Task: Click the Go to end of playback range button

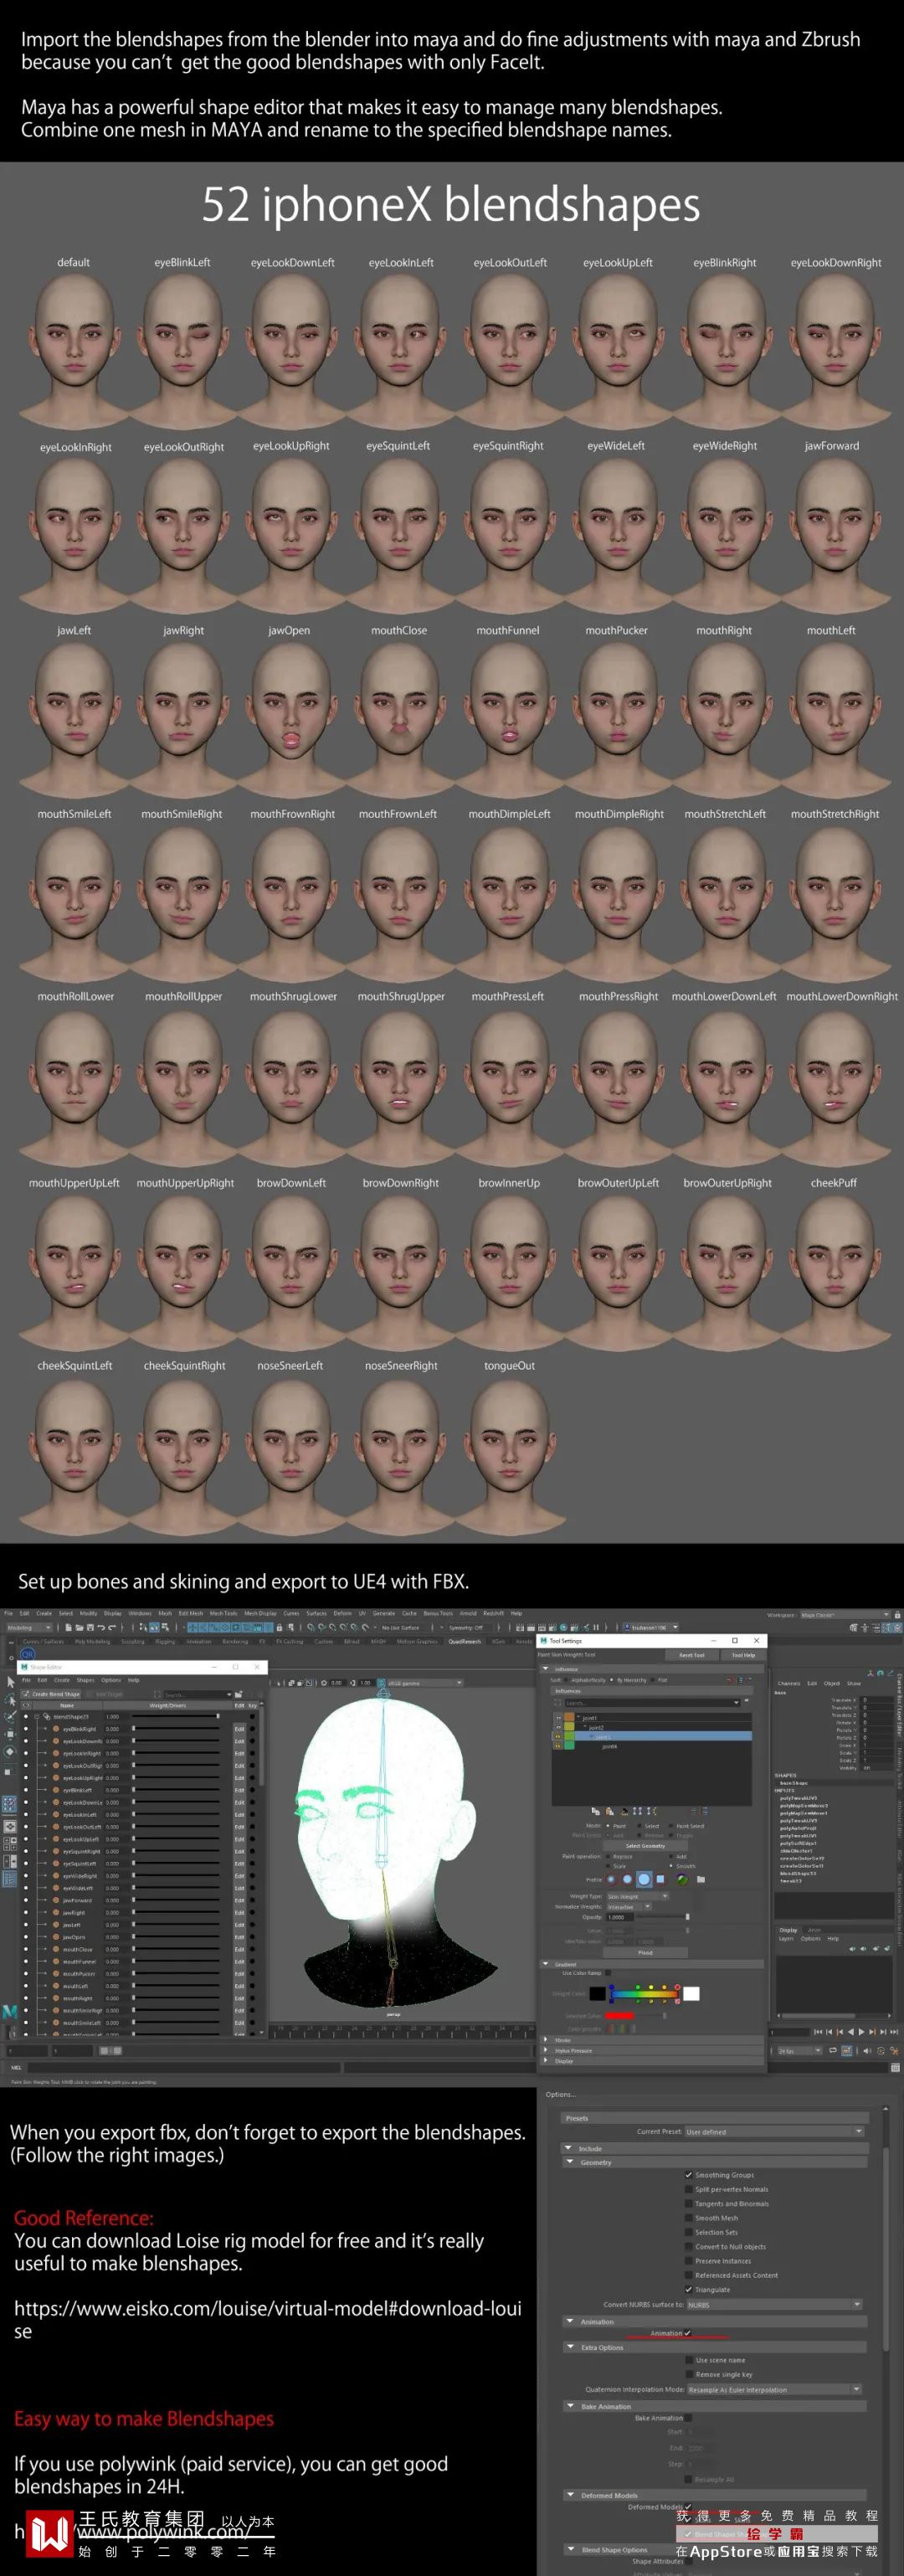Action: (x=894, y=2032)
